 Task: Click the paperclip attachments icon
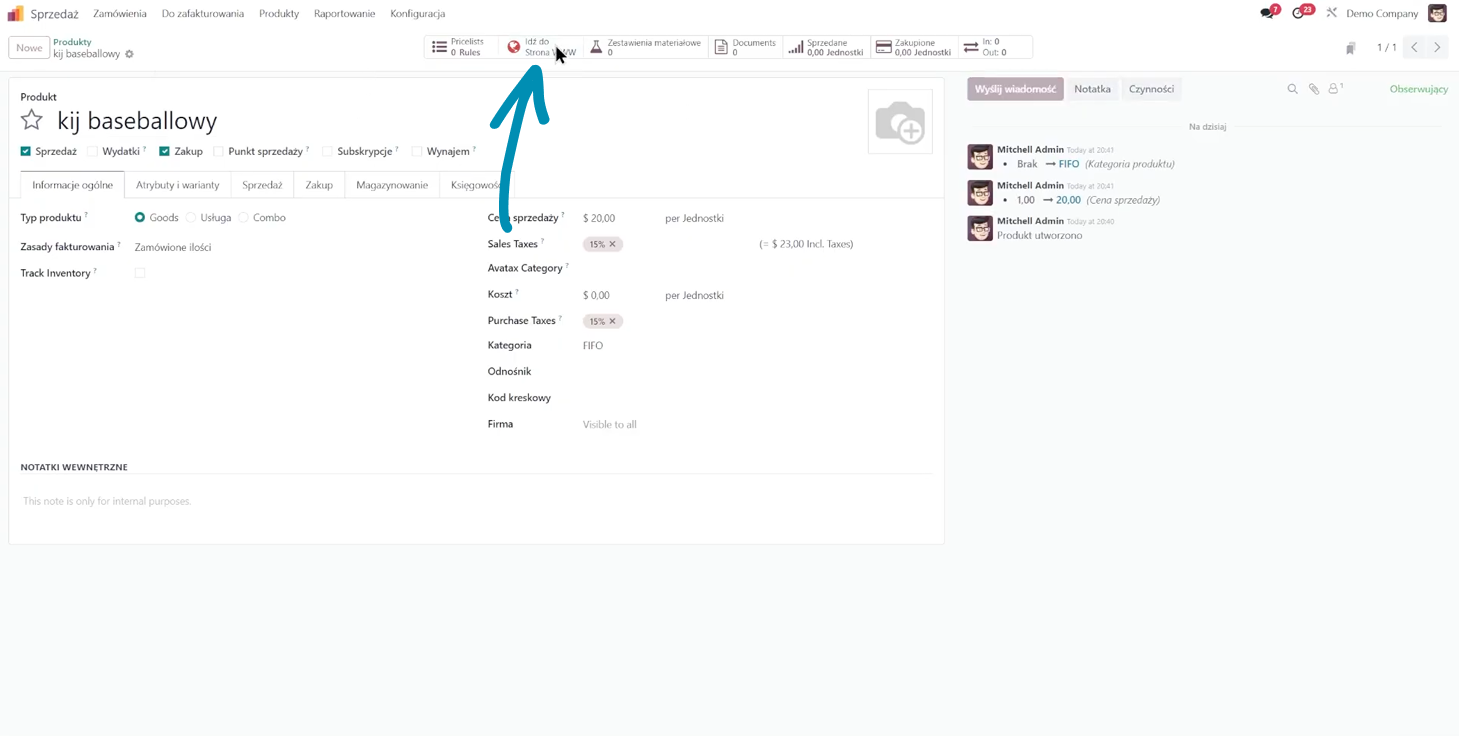tap(1314, 89)
